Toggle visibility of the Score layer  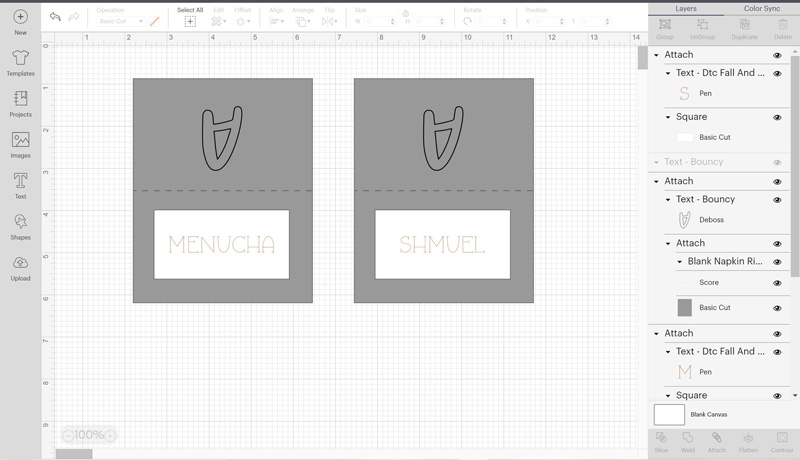point(777,283)
